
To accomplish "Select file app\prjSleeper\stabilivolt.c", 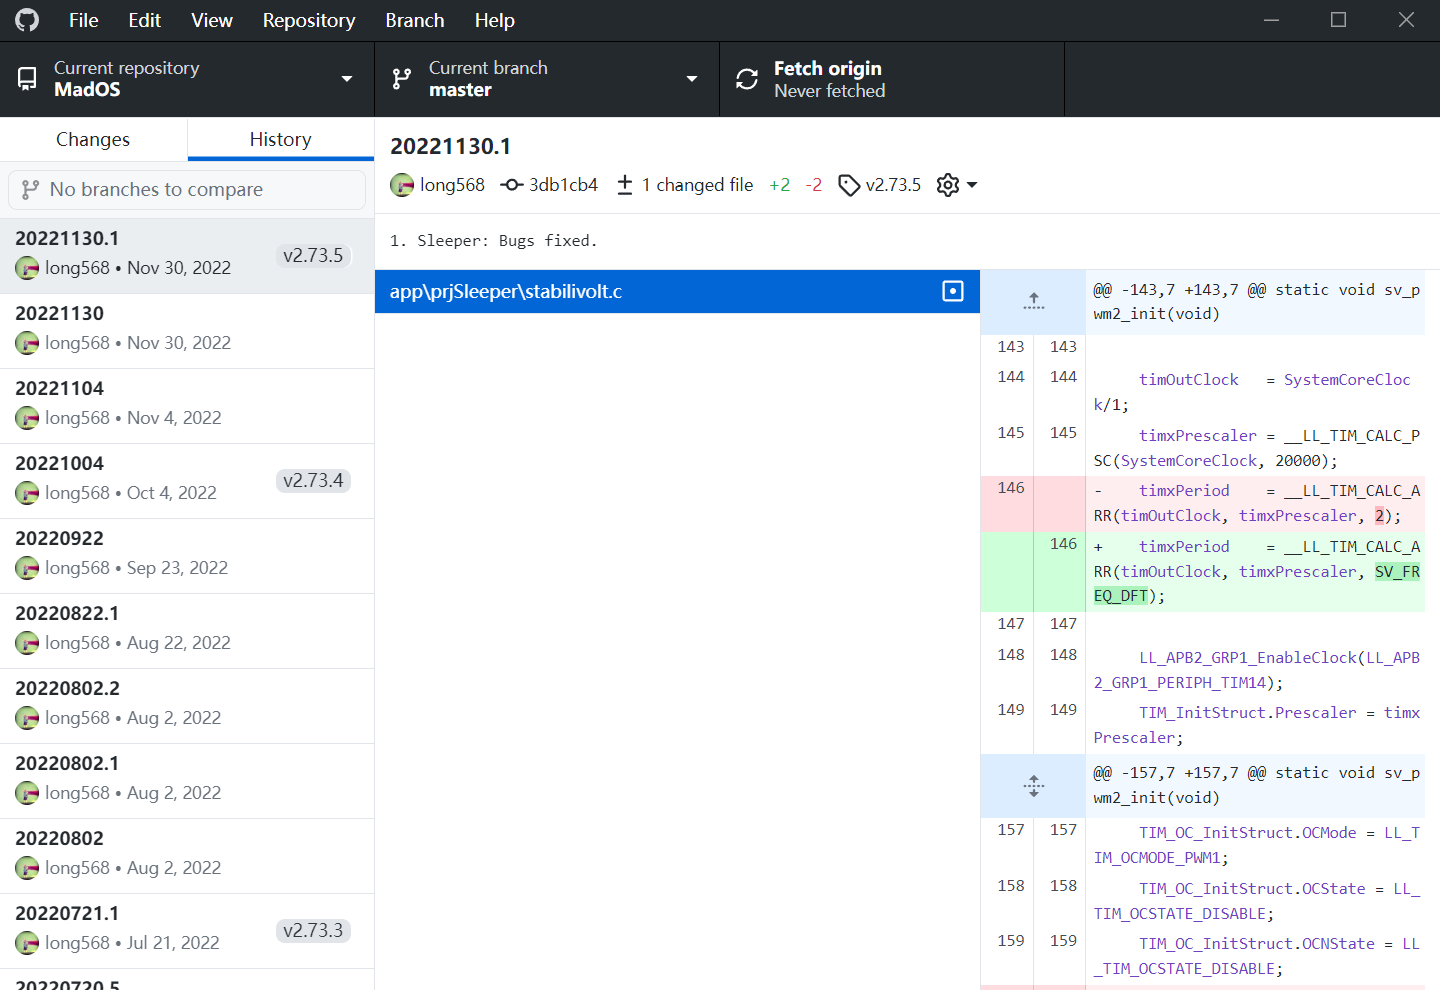I will [677, 291].
